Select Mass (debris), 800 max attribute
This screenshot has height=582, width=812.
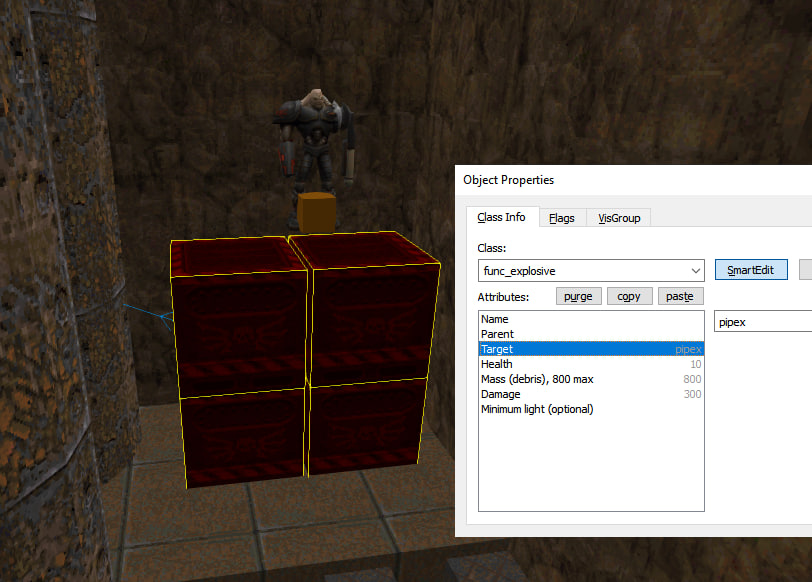590,379
